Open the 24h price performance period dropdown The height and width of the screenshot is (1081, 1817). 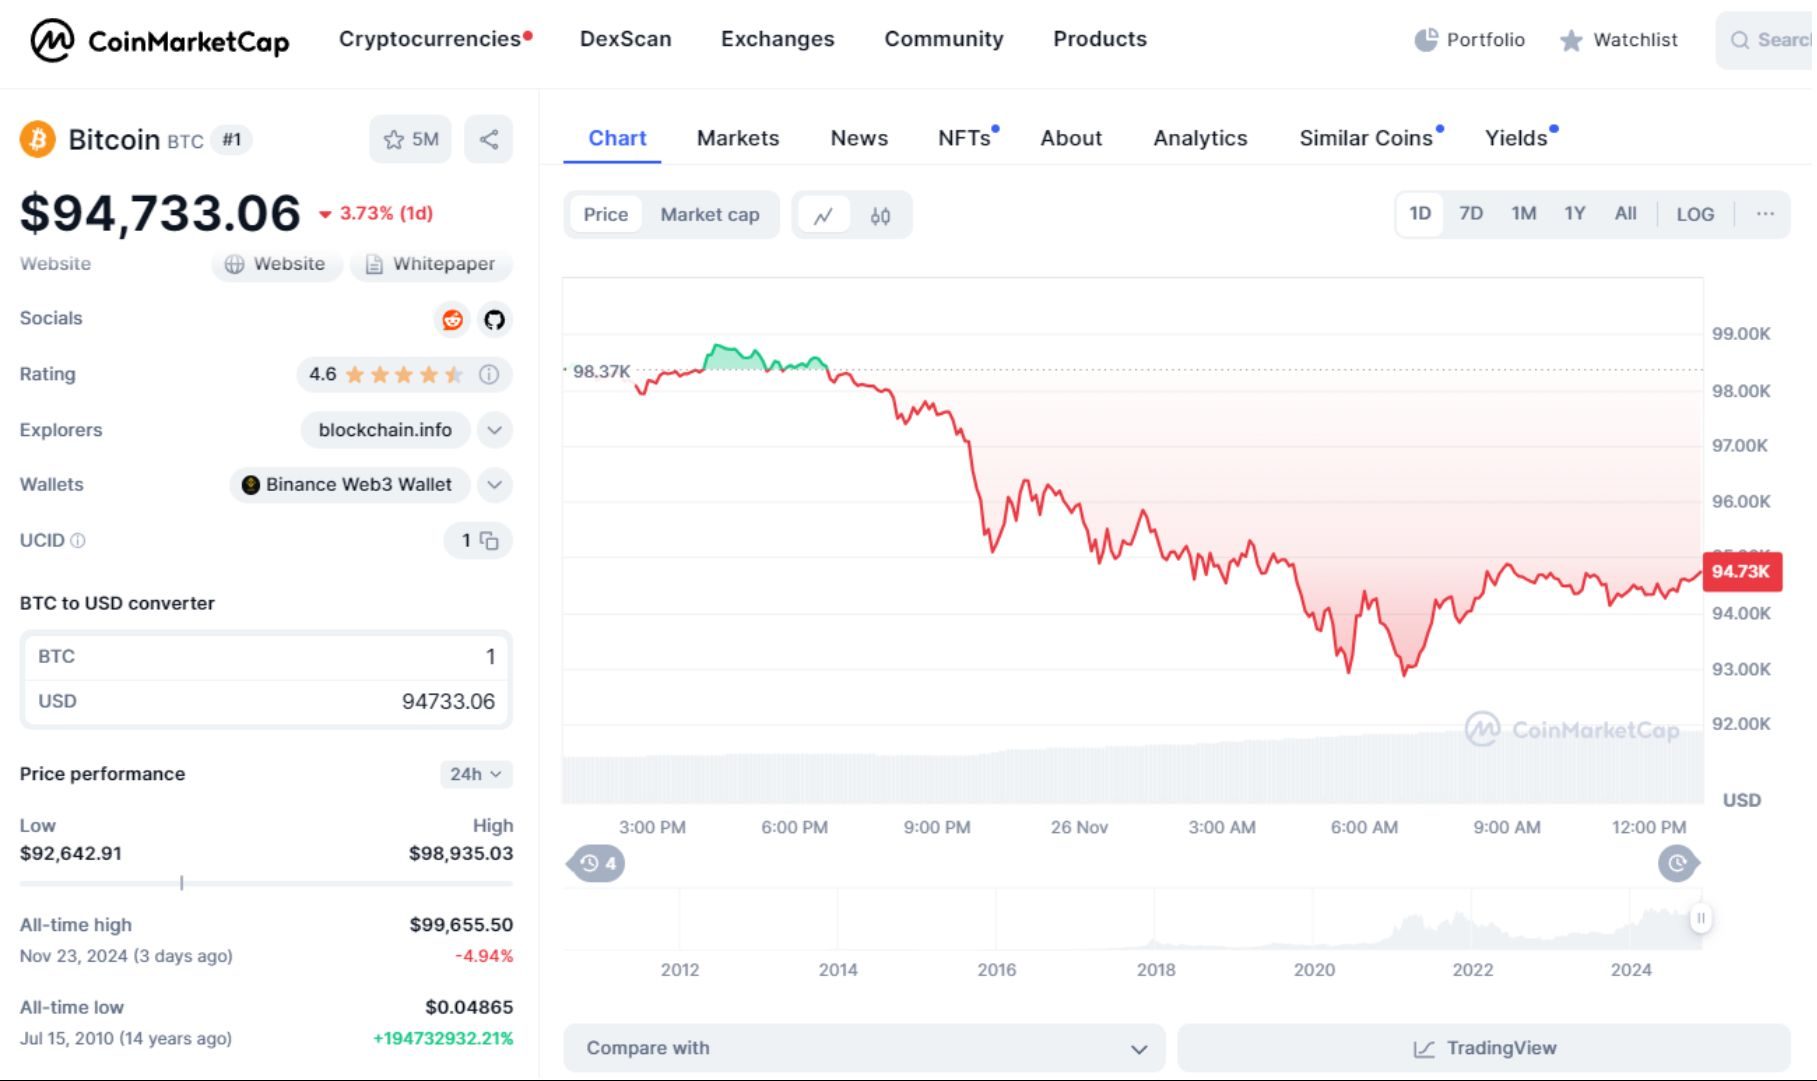(476, 774)
